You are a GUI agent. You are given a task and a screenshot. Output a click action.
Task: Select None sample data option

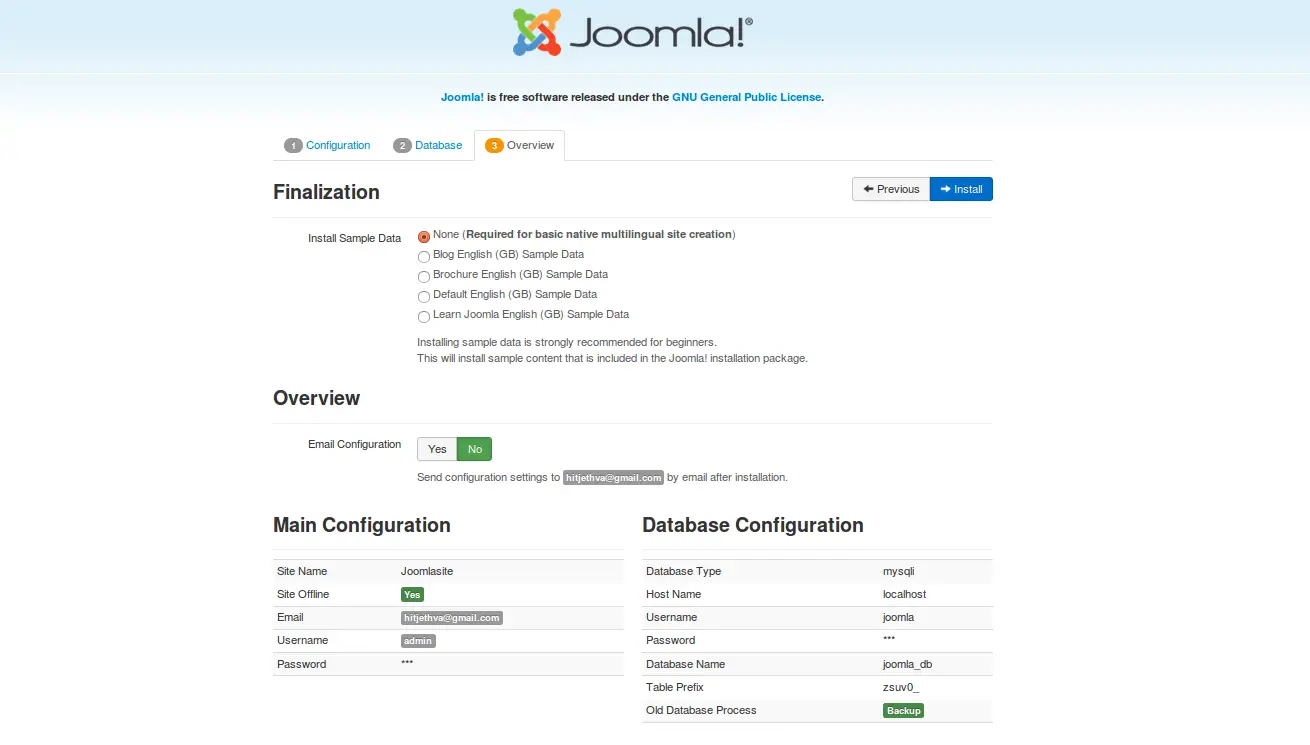(x=424, y=237)
